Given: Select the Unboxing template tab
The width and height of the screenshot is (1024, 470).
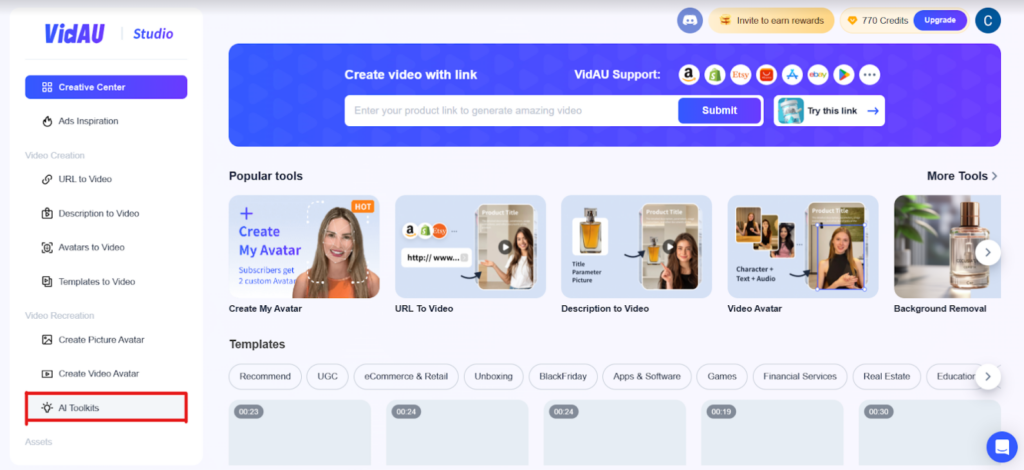Looking at the screenshot, I should tap(494, 377).
